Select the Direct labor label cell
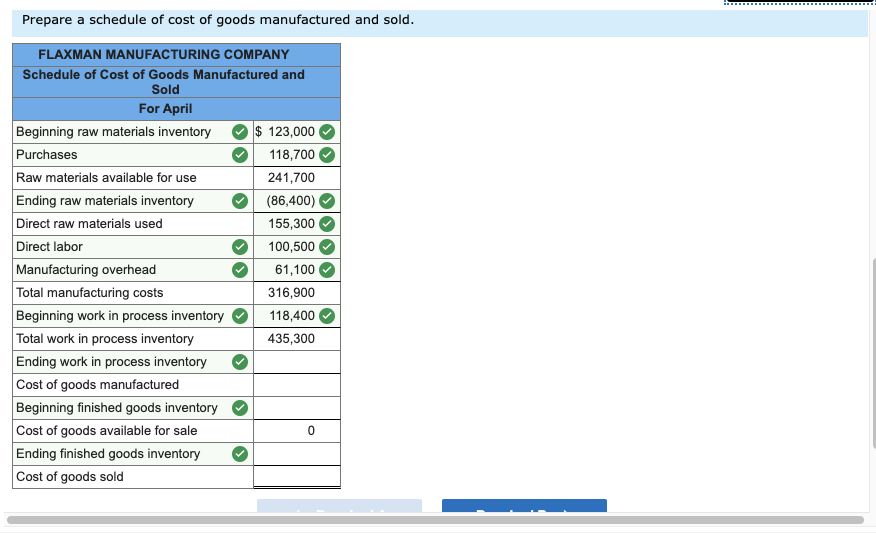The height and width of the screenshot is (535, 876). click(133, 247)
